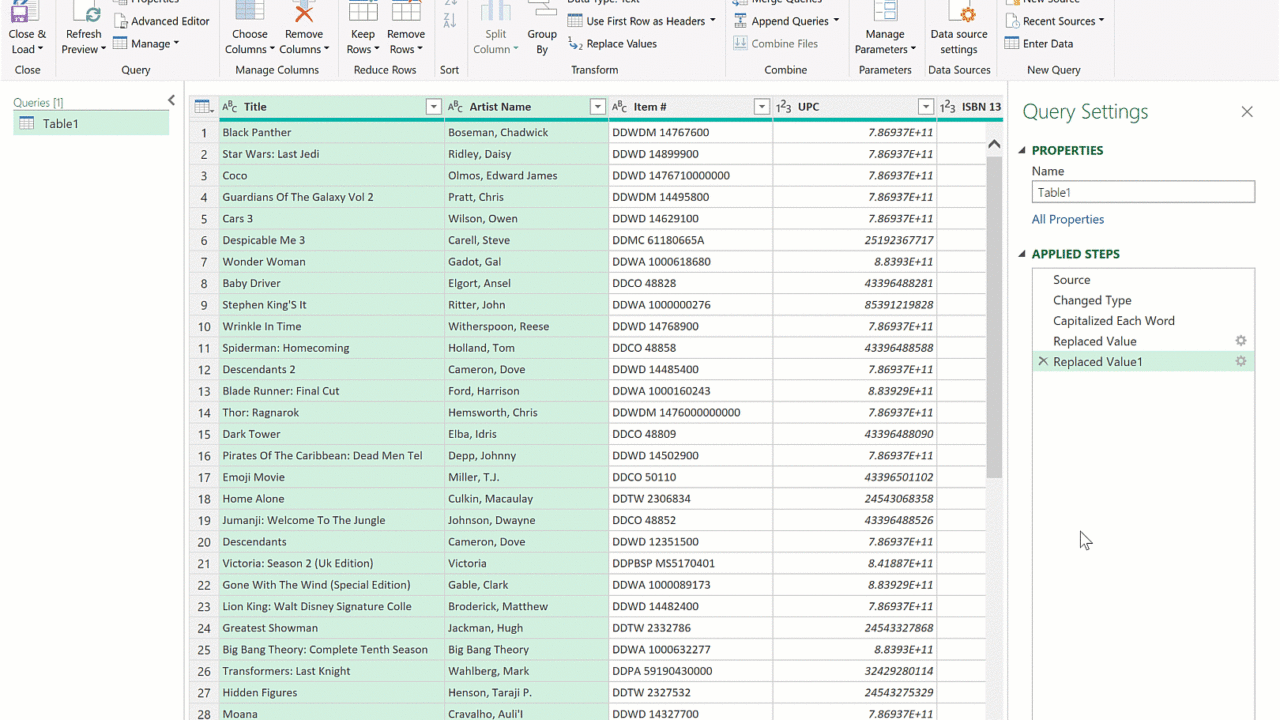Collapse the APPLIED STEPS section
Viewport: 1280px width, 720px height.
pyautogui.click(x=1022, y=255)
